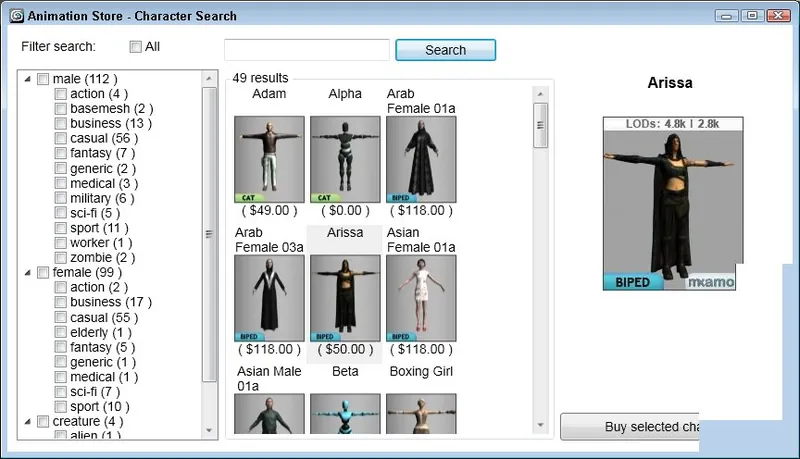Click the Search button
Viewport: 800px width, 459px height.
(445, 50)
